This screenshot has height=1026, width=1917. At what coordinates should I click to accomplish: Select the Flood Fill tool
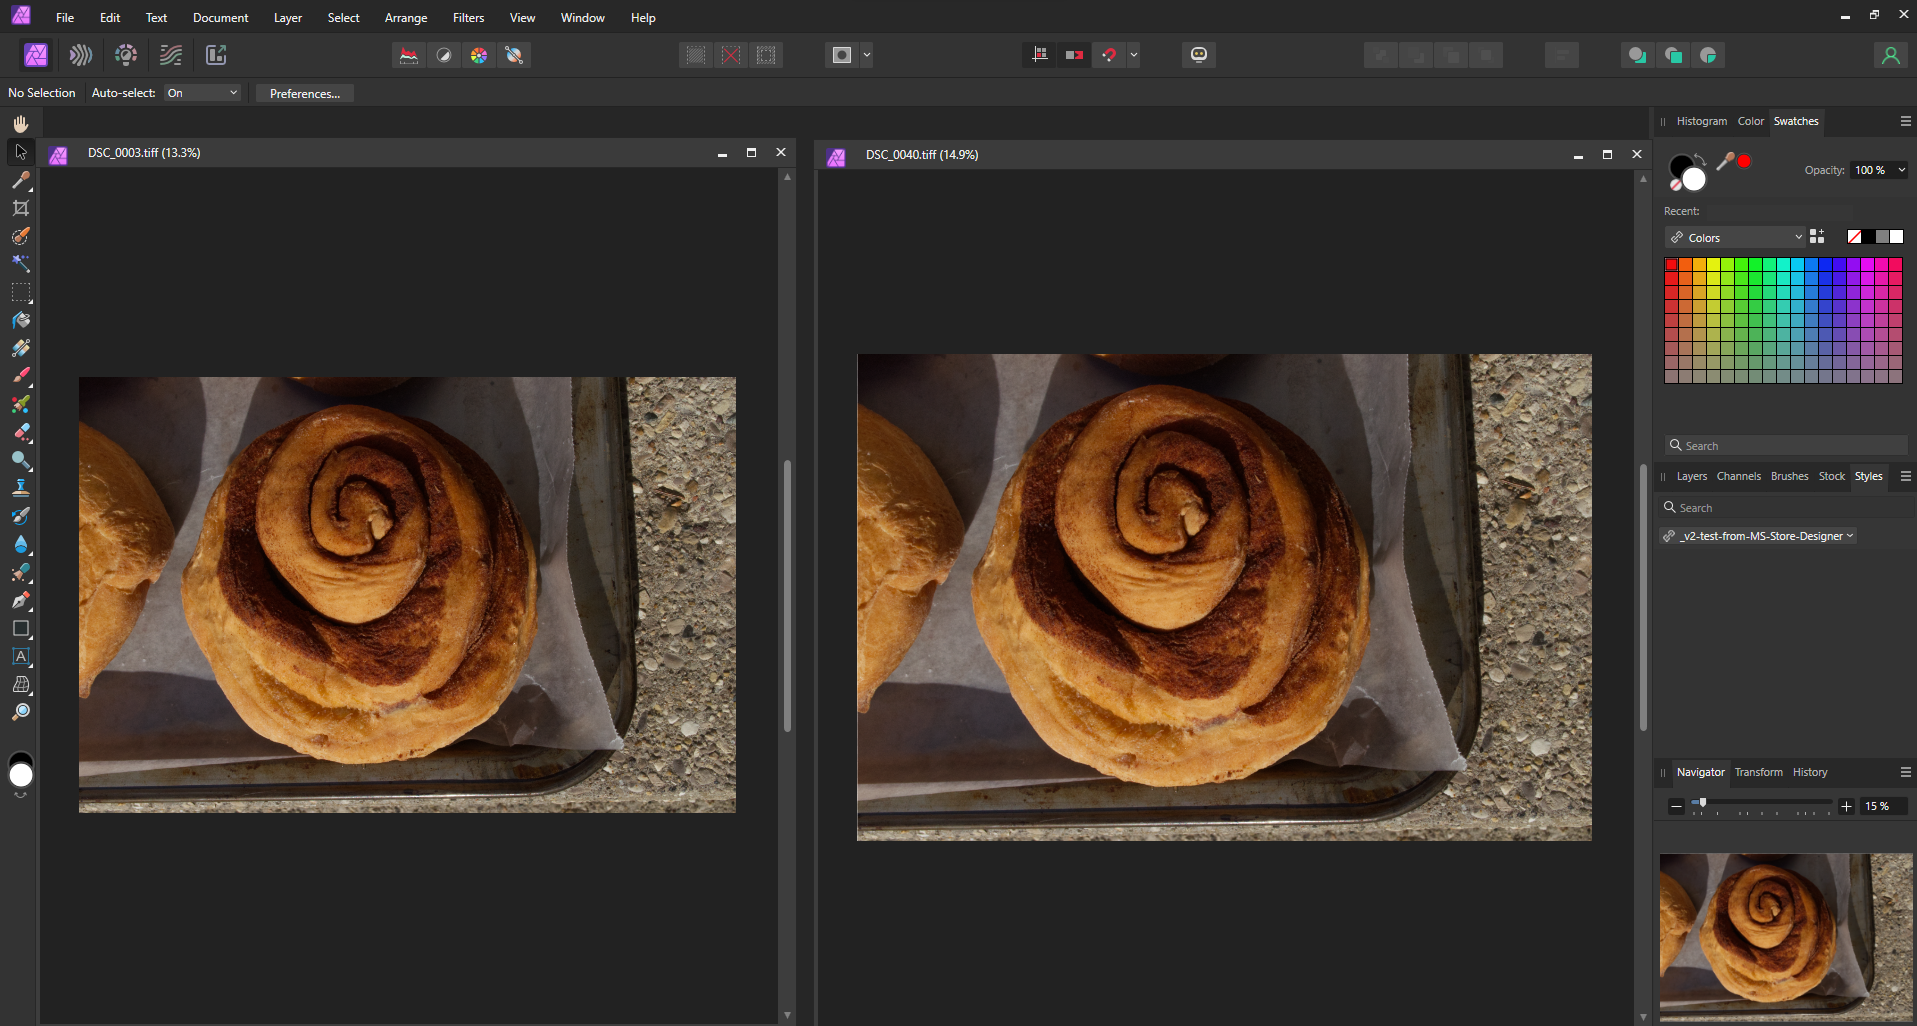[21, 321]
